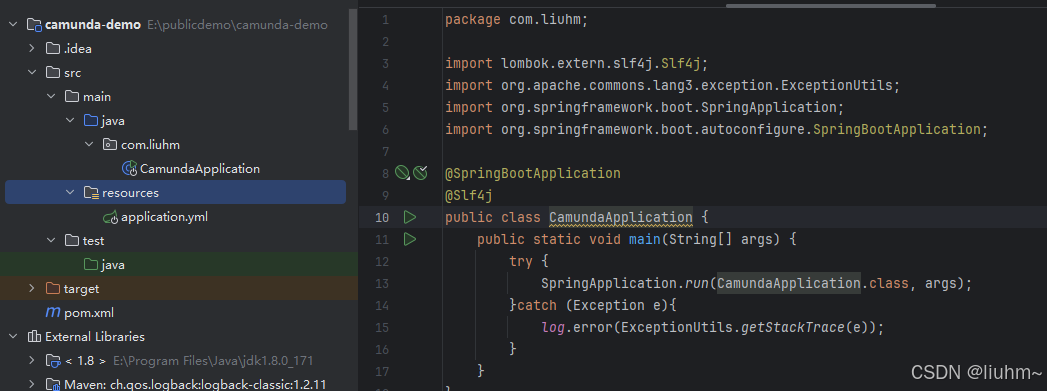Click ExceptionUtils in the line 4 import

click(837, 85)
